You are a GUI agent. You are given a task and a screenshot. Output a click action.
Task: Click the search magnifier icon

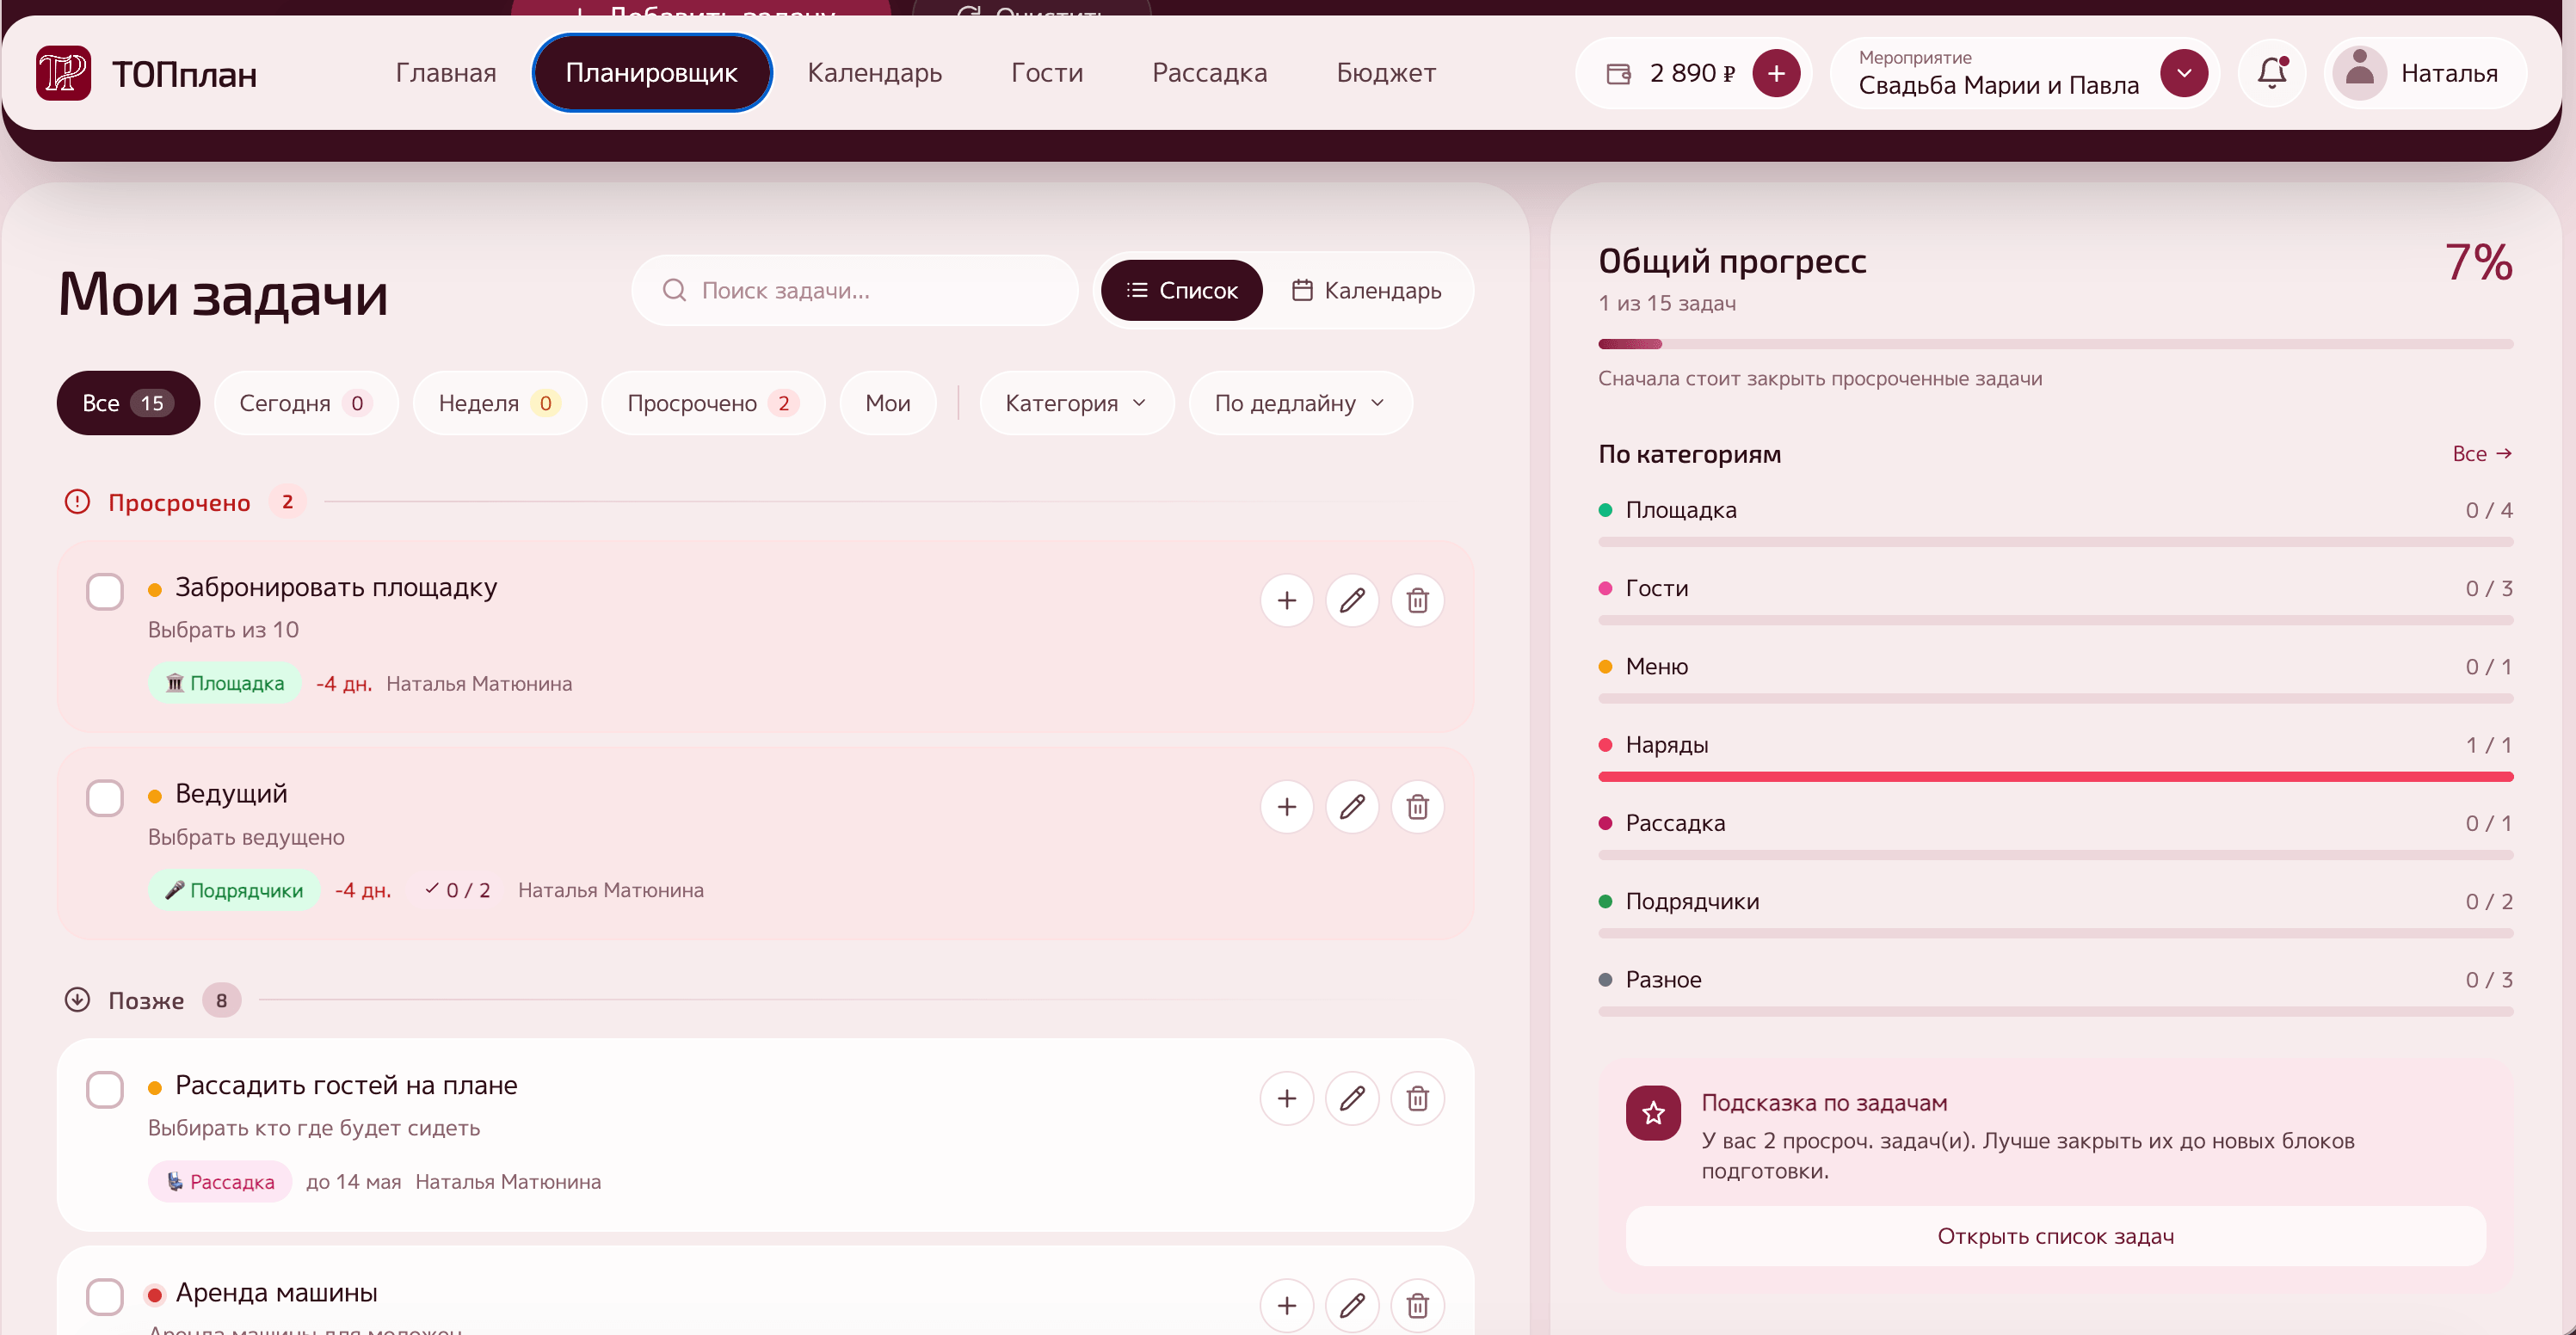[674, 290]
